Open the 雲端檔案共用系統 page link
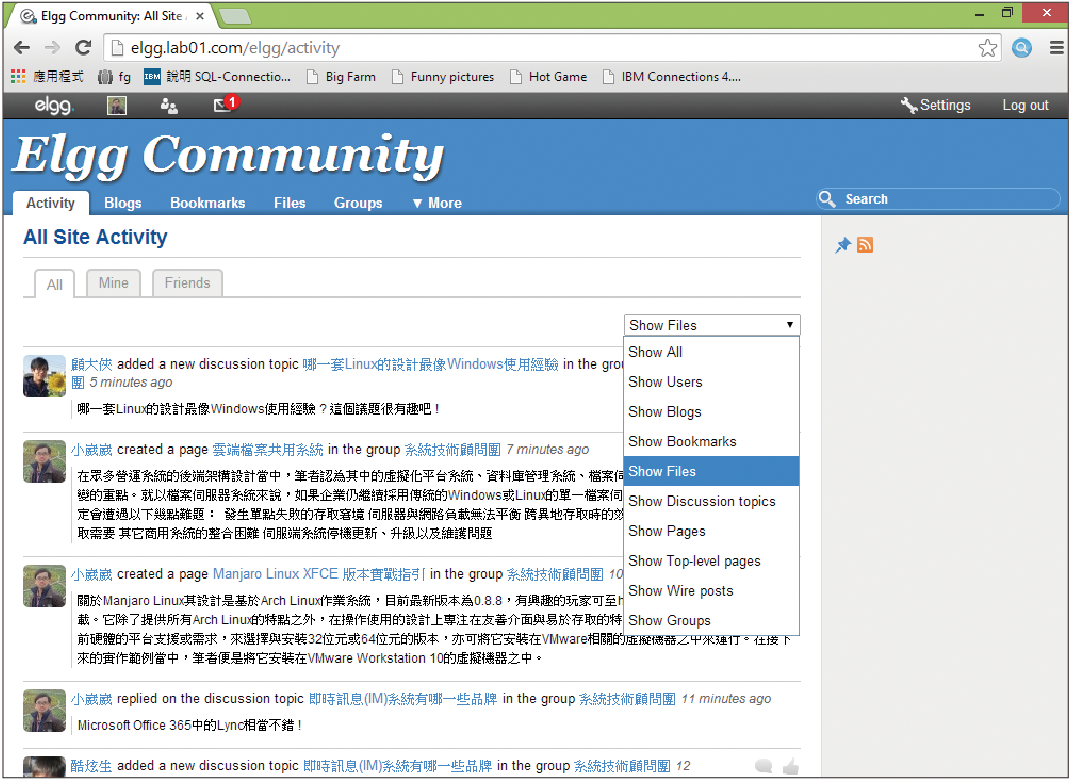Image resolution: width=1072 pixels, height=781 pixels. click(268, 450)
